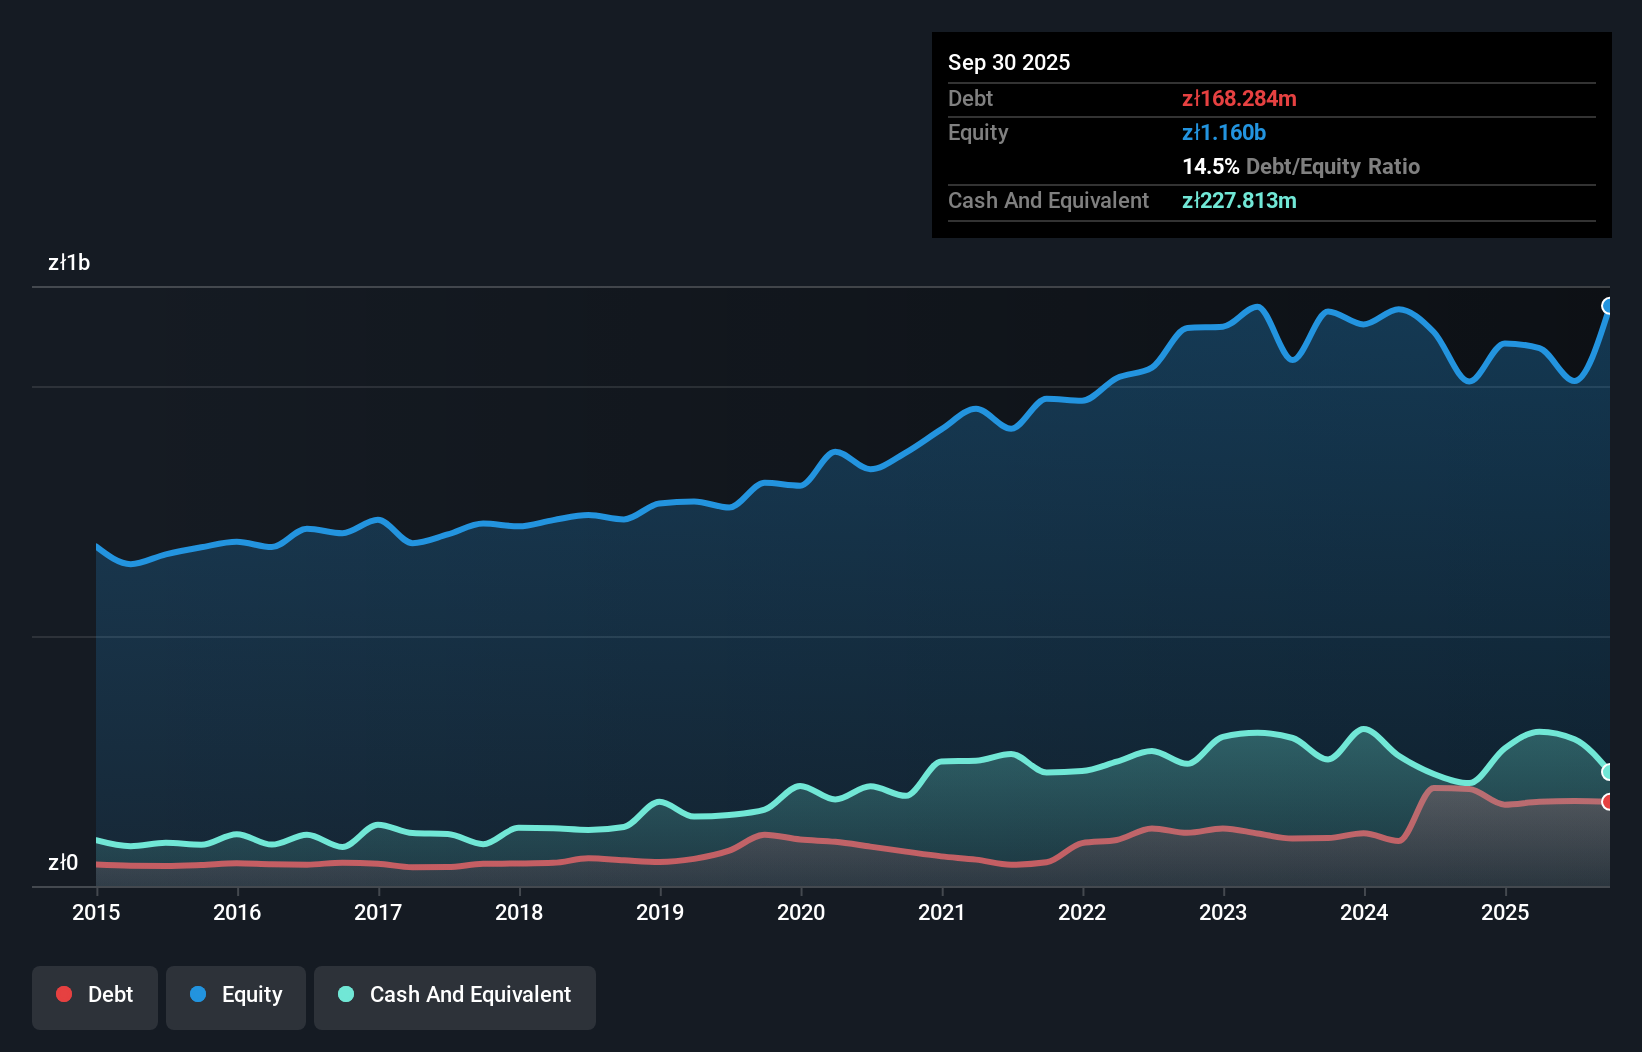This screenshot has height=1052, width=1642.
Task: Toggle the Cash And Equivalent series visibility
Action: tap(455, 995)
